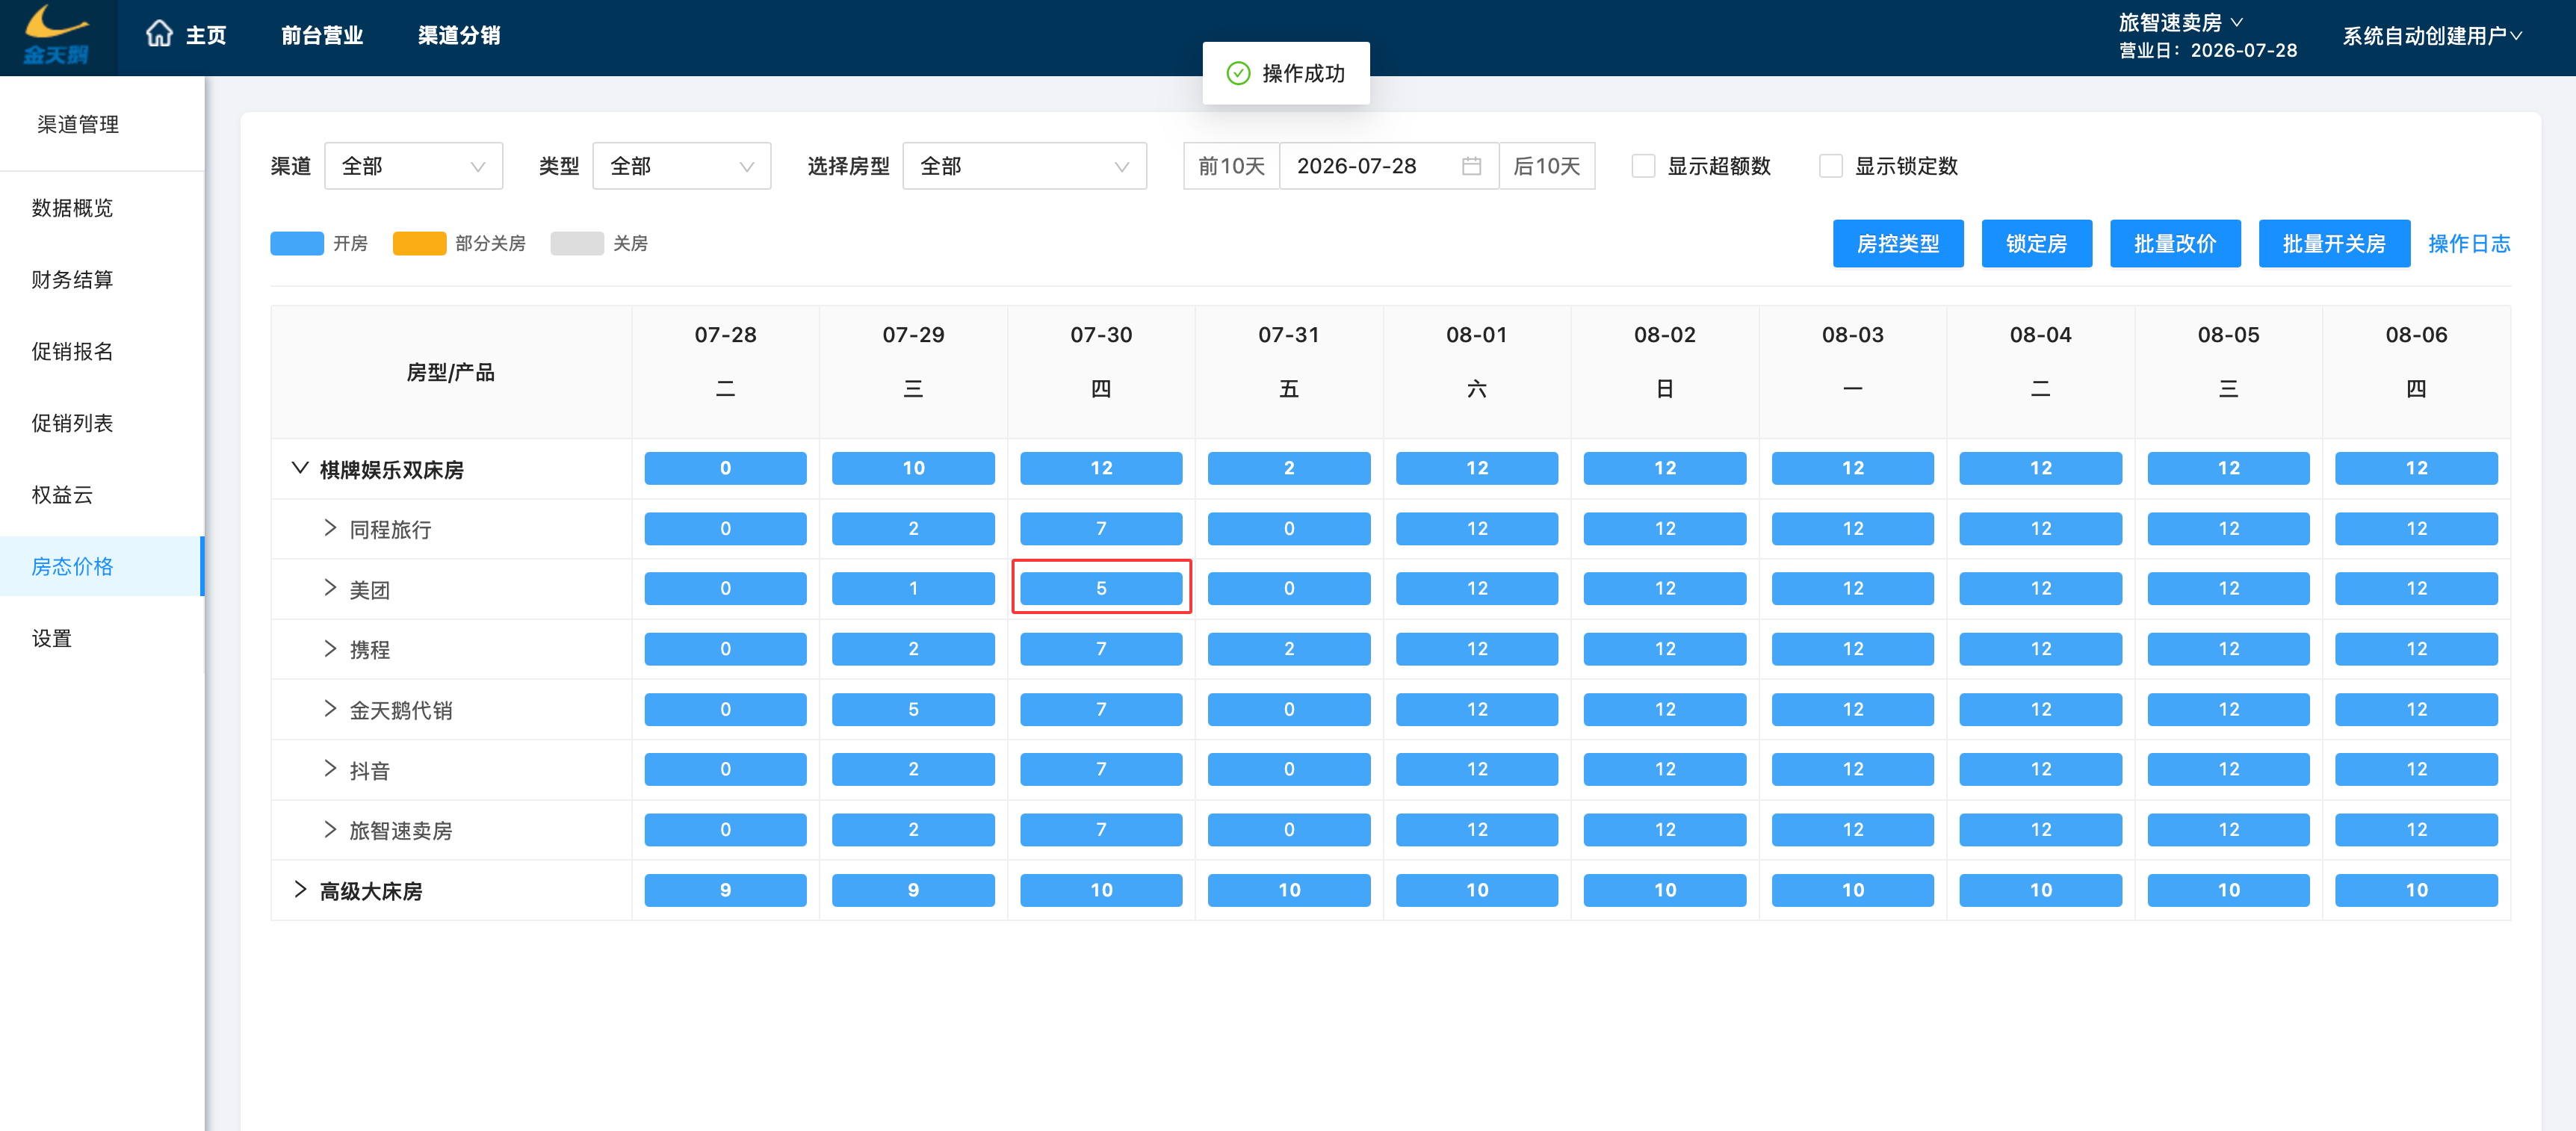Viewport: 2576px width, 1131px height.
Task: Click 前10天 button
Action: tap(1231, 166)
